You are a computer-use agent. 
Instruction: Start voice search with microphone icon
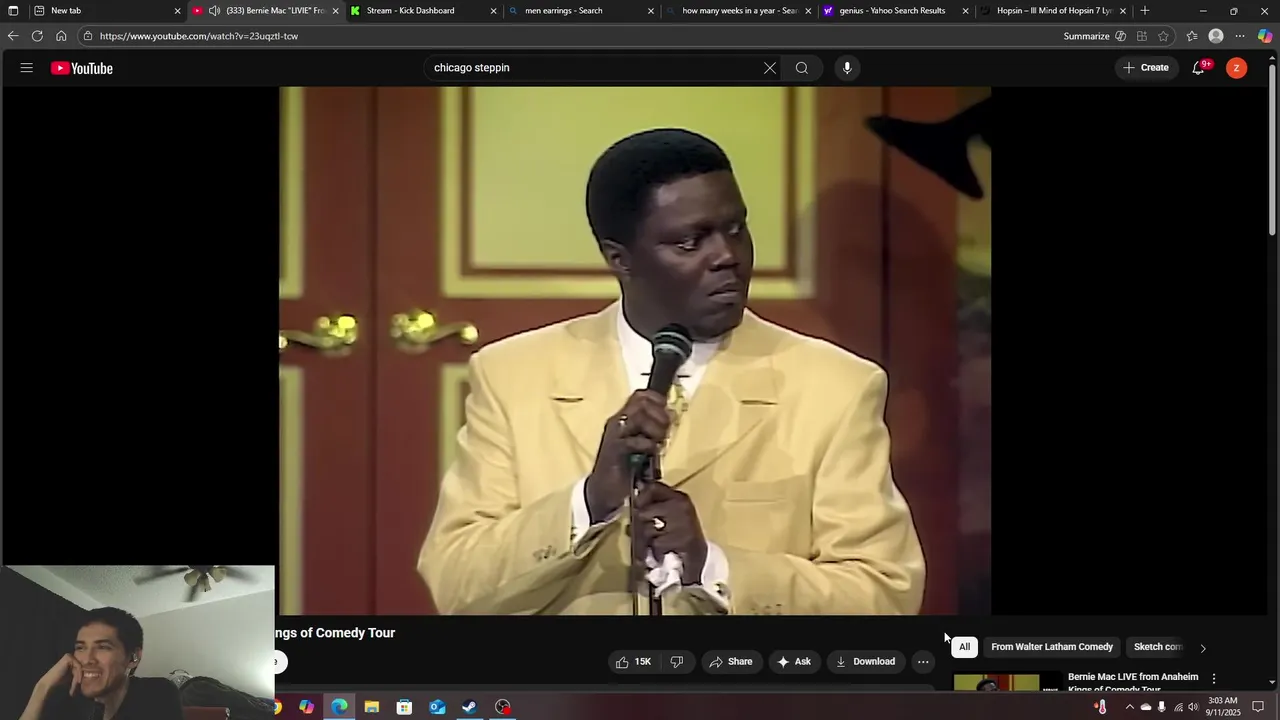point(847,68)
